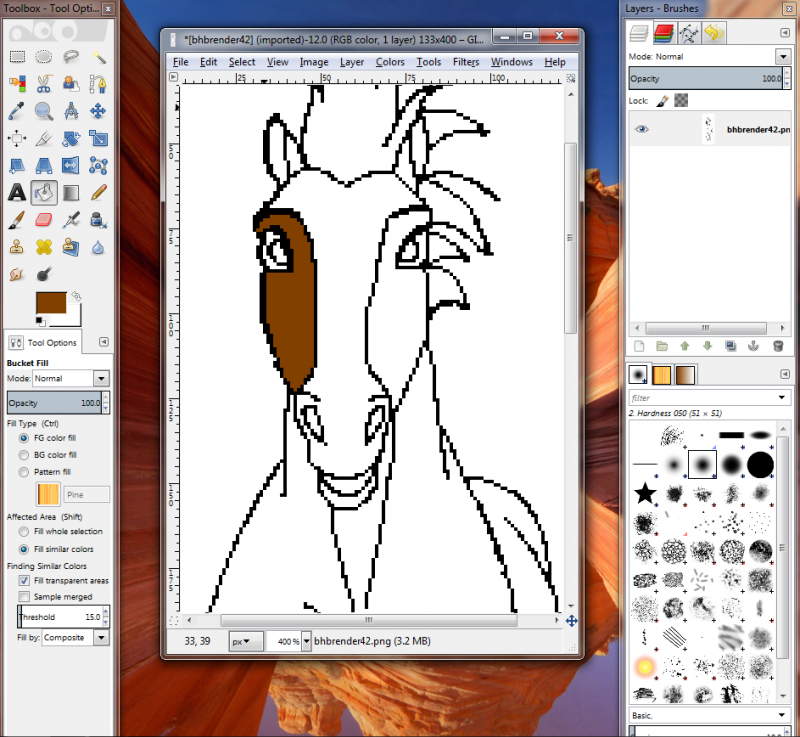Choose the Free Select lasso tool
This screenshot has width=800, height=737.
71,56
